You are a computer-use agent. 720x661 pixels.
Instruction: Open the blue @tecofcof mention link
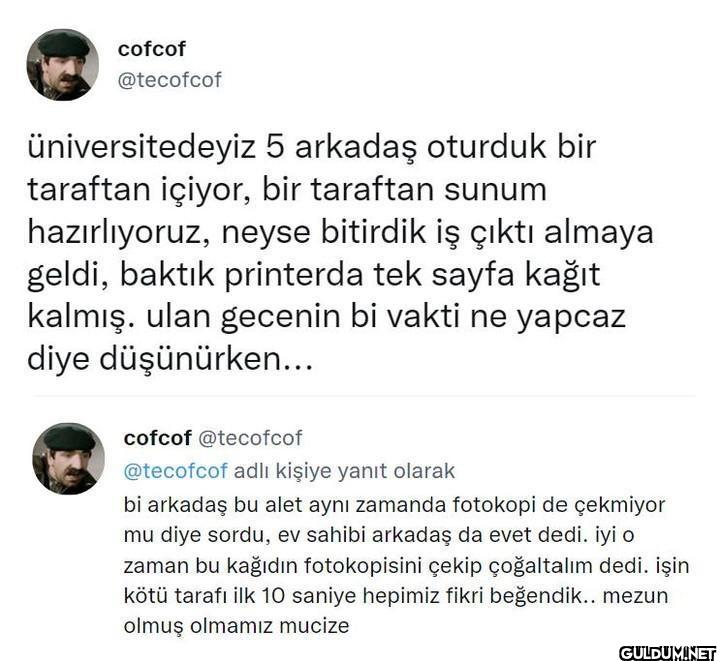click(175, 470)
